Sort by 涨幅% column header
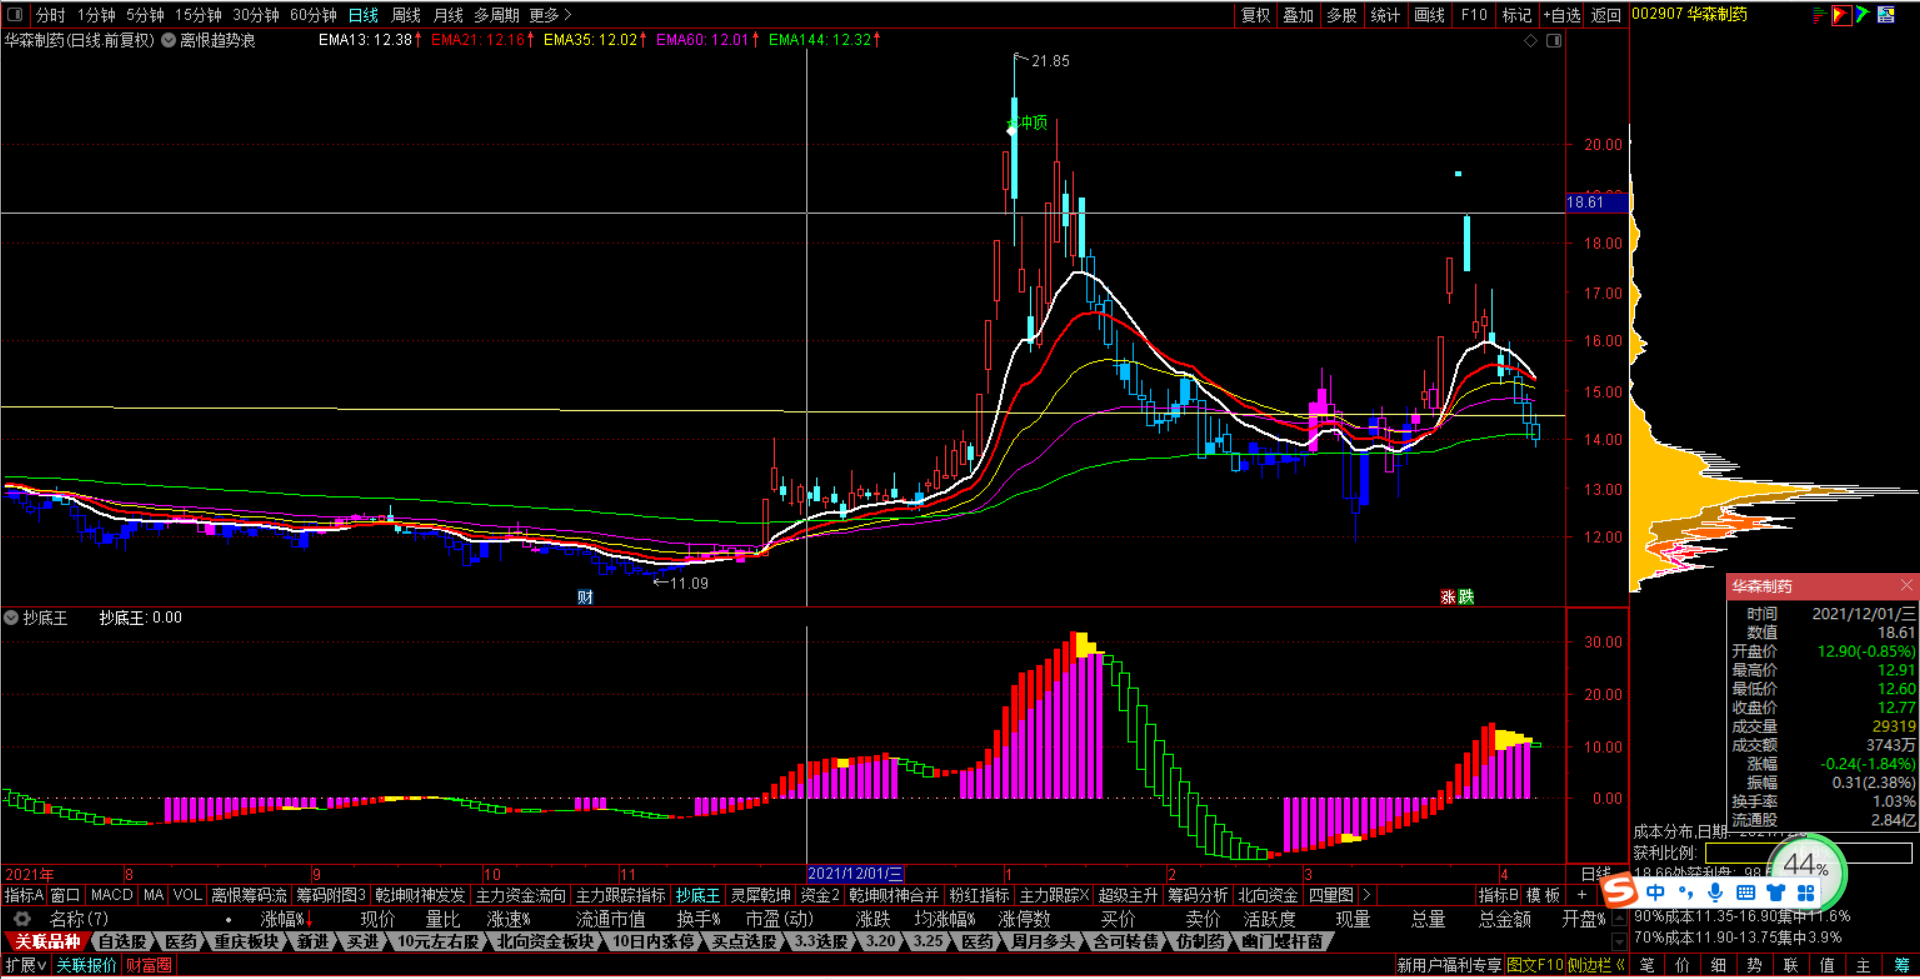Image resolution: width=1920 pixels, height=979 pixels. click(286, 919)
